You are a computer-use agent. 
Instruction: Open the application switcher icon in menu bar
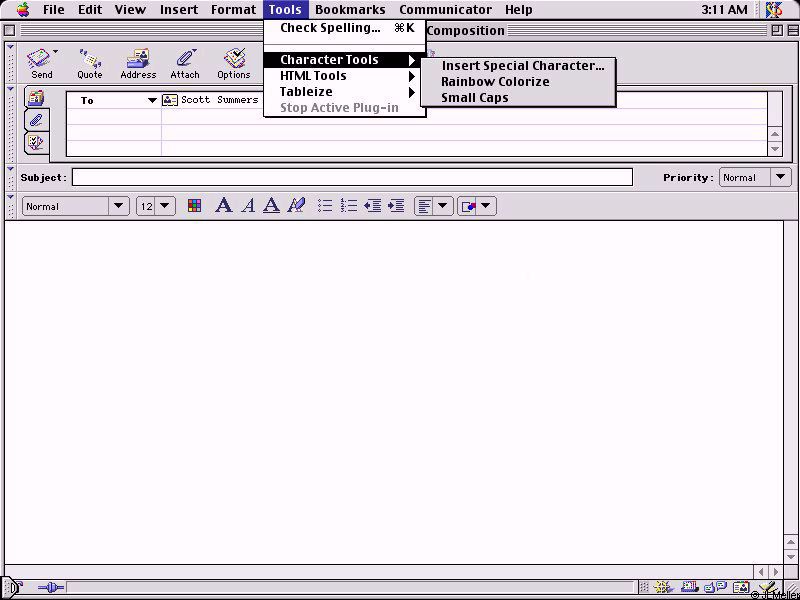tap(774, 10)
